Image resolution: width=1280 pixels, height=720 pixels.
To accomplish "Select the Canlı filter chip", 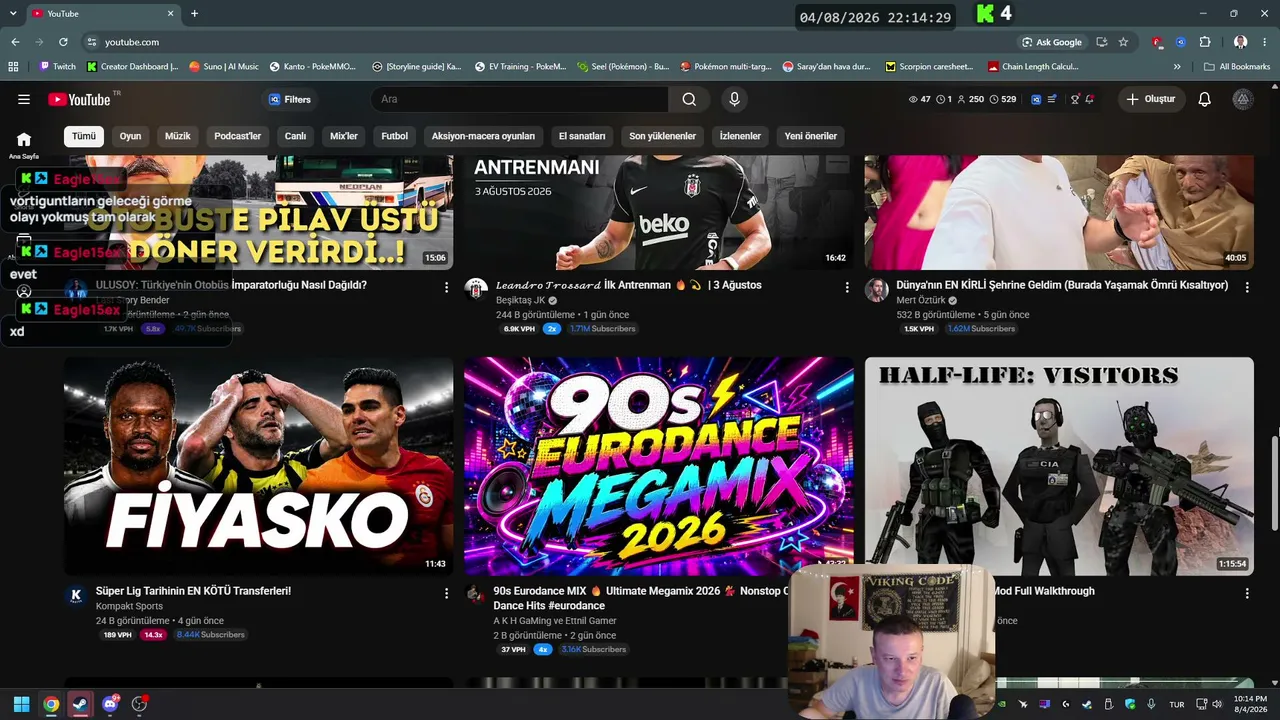I will tap(295, 136).
